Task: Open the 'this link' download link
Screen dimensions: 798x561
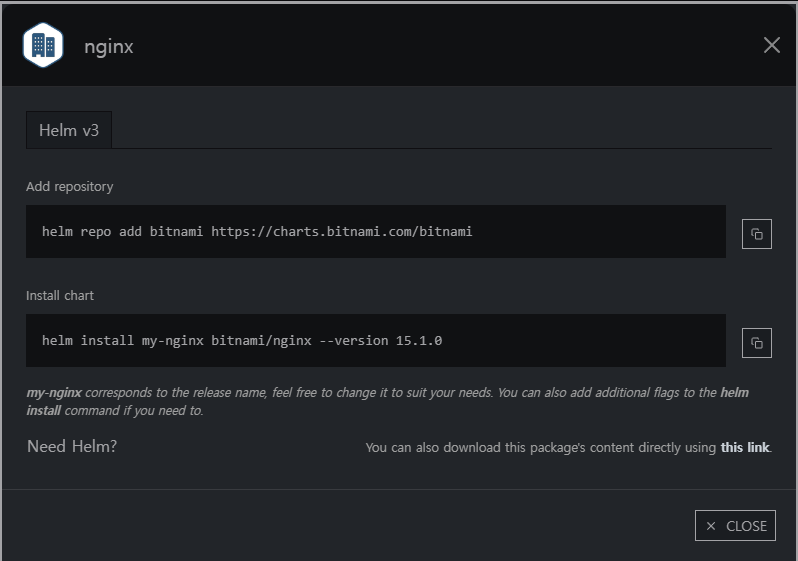Action: pyautogui.click(x=745, y=447)
